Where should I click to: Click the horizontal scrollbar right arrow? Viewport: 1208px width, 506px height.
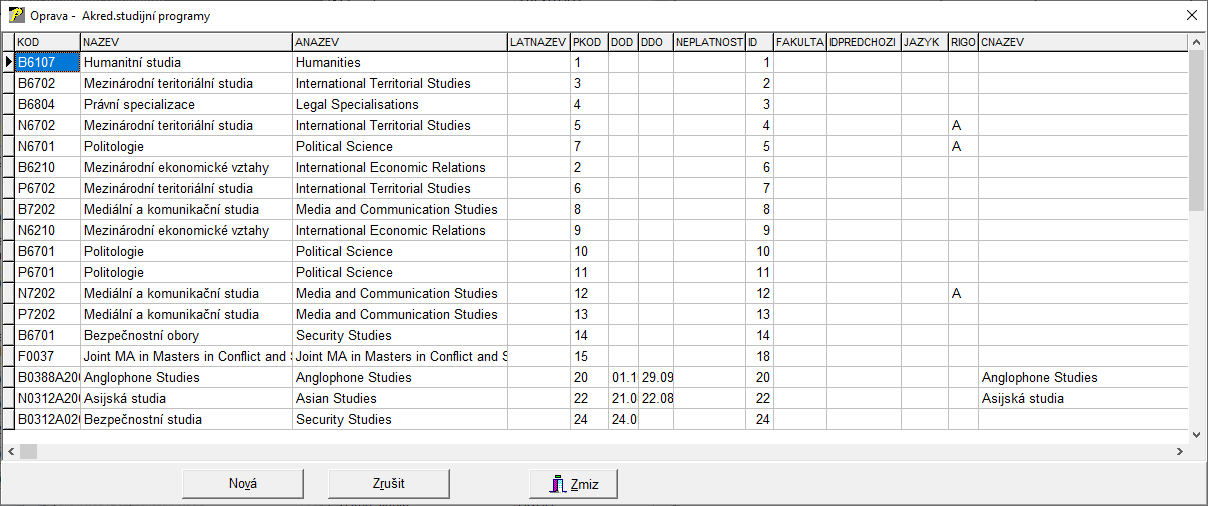coord(1180,452)
